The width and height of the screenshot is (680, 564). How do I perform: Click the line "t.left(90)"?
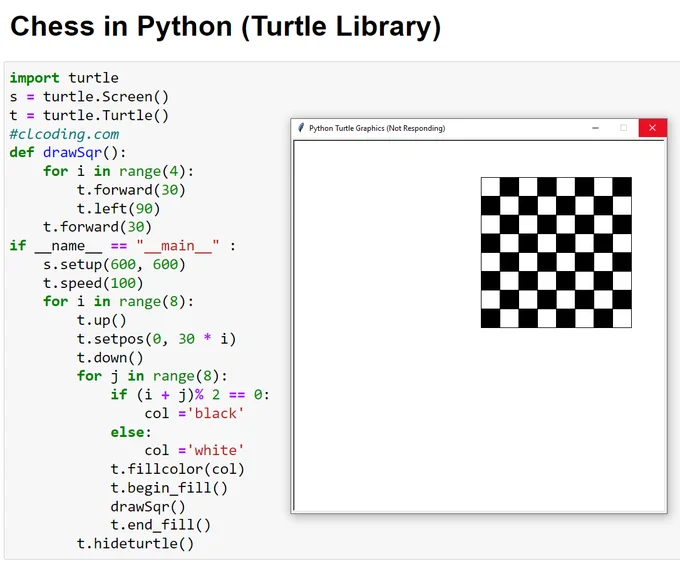(x=118, y=209)
